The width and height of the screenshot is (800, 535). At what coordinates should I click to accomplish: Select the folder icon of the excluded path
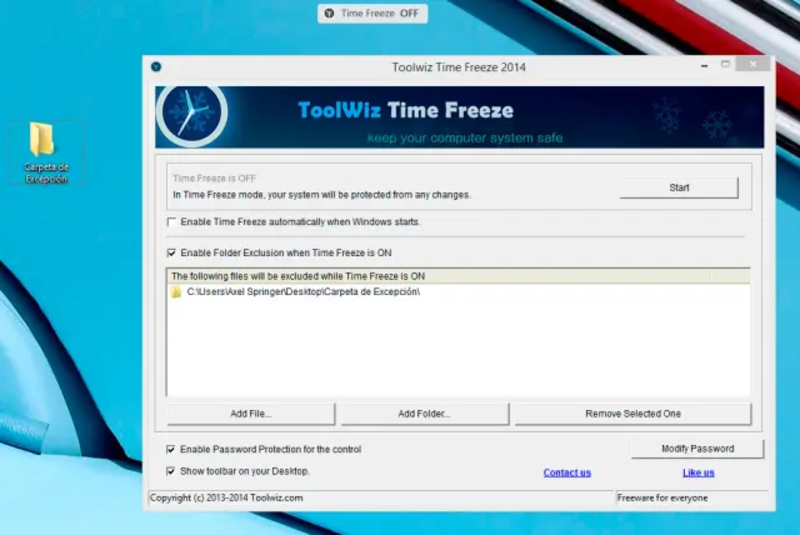[176, 292]
